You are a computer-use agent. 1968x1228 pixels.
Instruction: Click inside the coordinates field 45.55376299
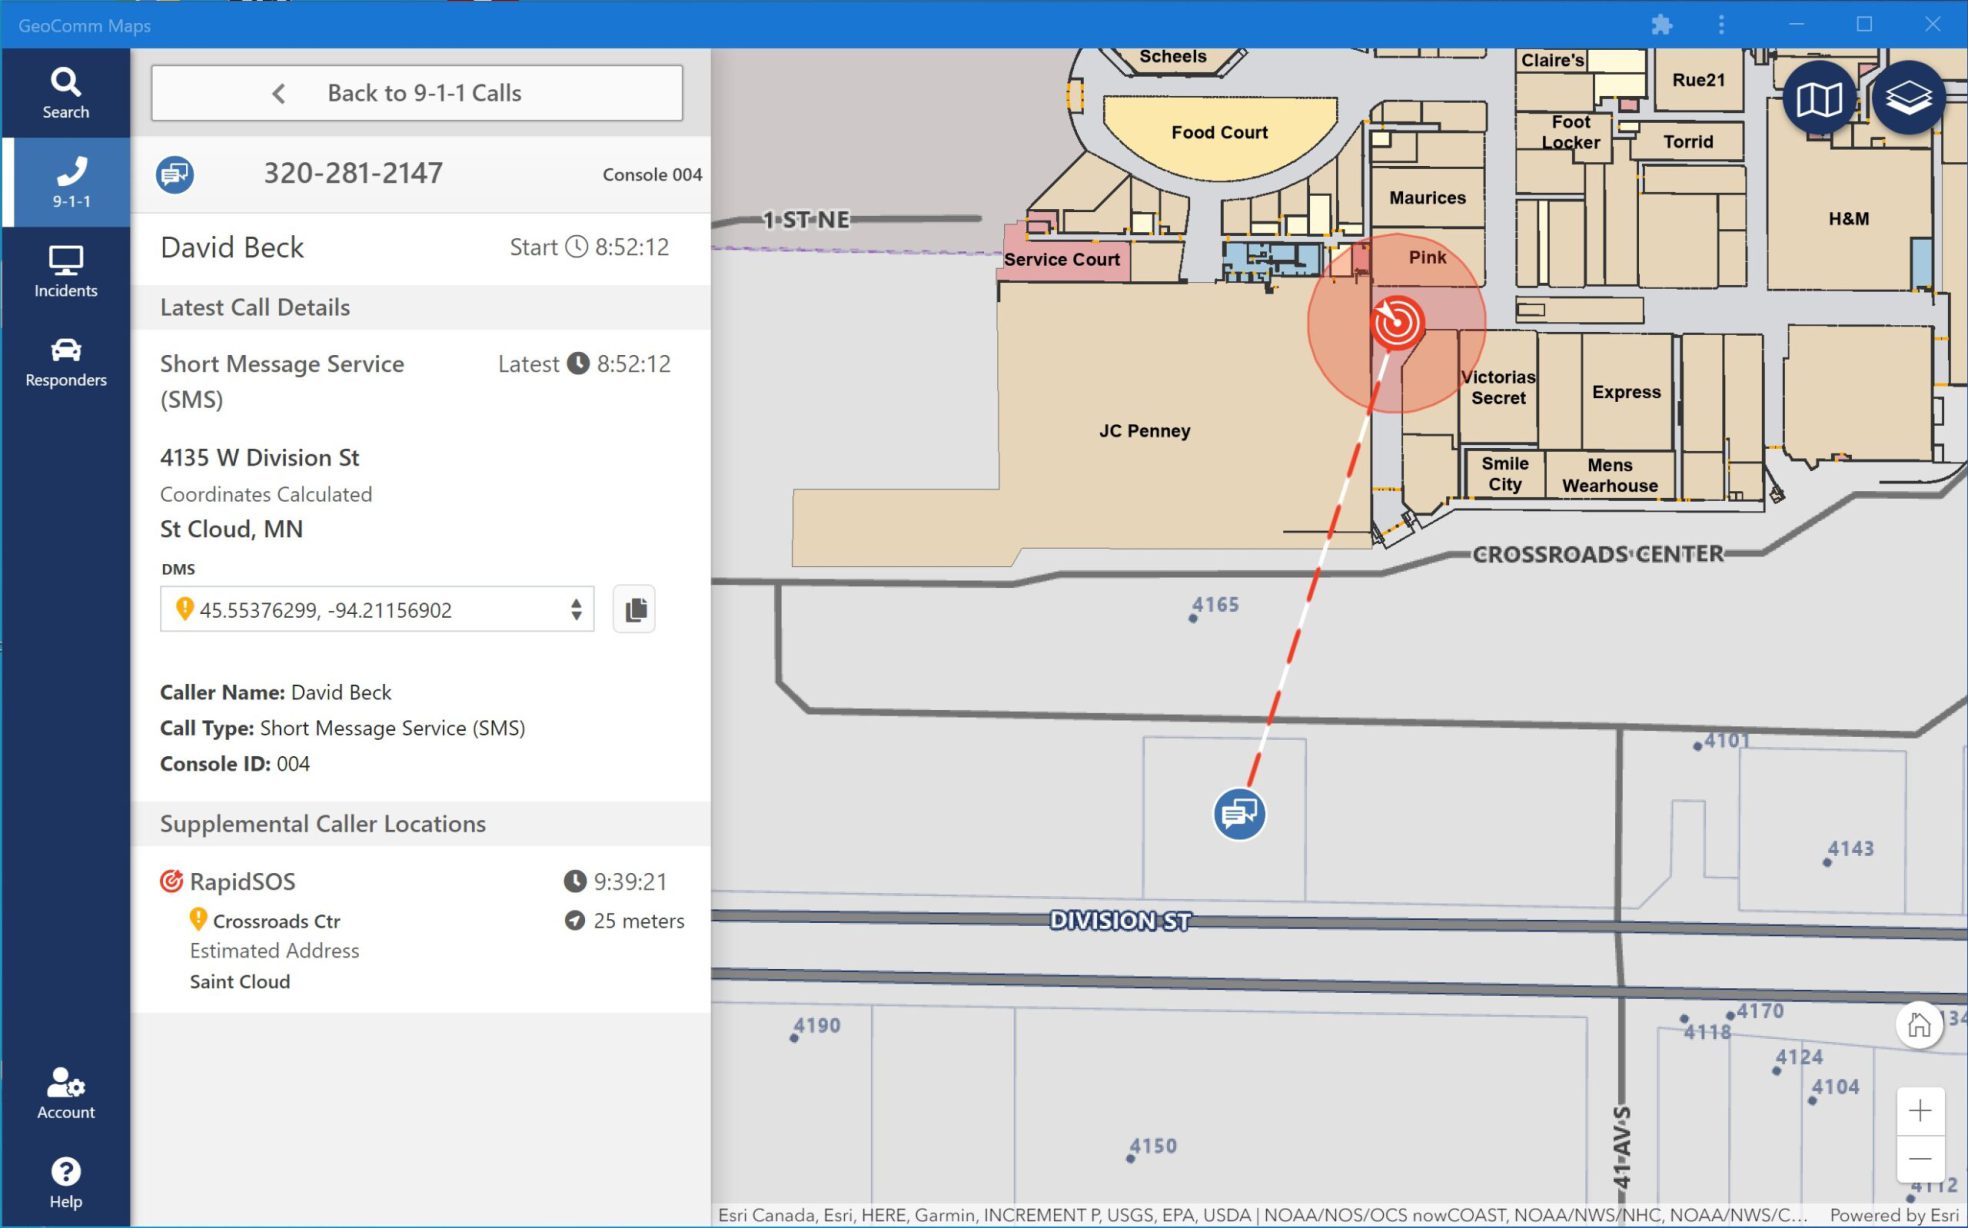coord(377,609)
